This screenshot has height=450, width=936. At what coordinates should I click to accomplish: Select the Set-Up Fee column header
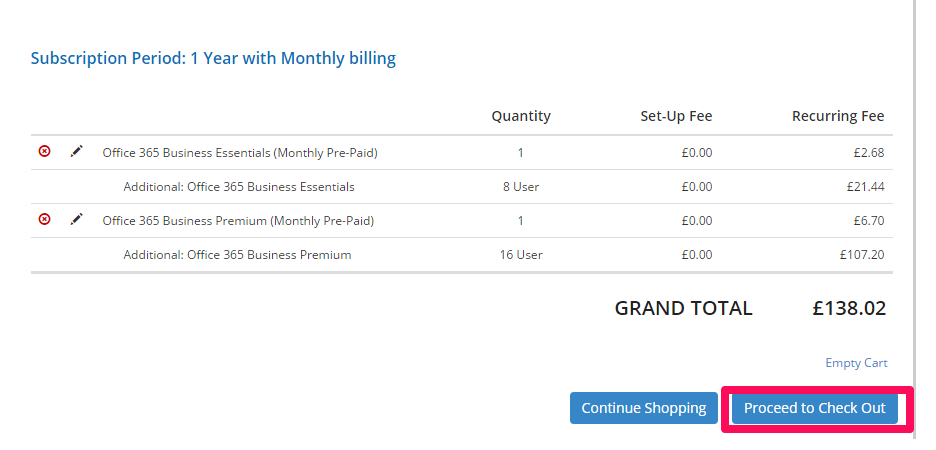676,116
